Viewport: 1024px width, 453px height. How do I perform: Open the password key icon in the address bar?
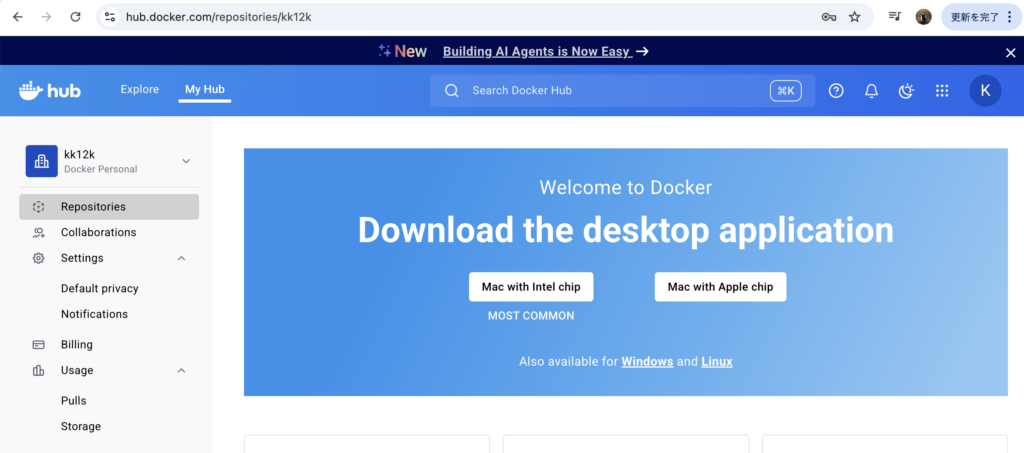click(829, 17)
